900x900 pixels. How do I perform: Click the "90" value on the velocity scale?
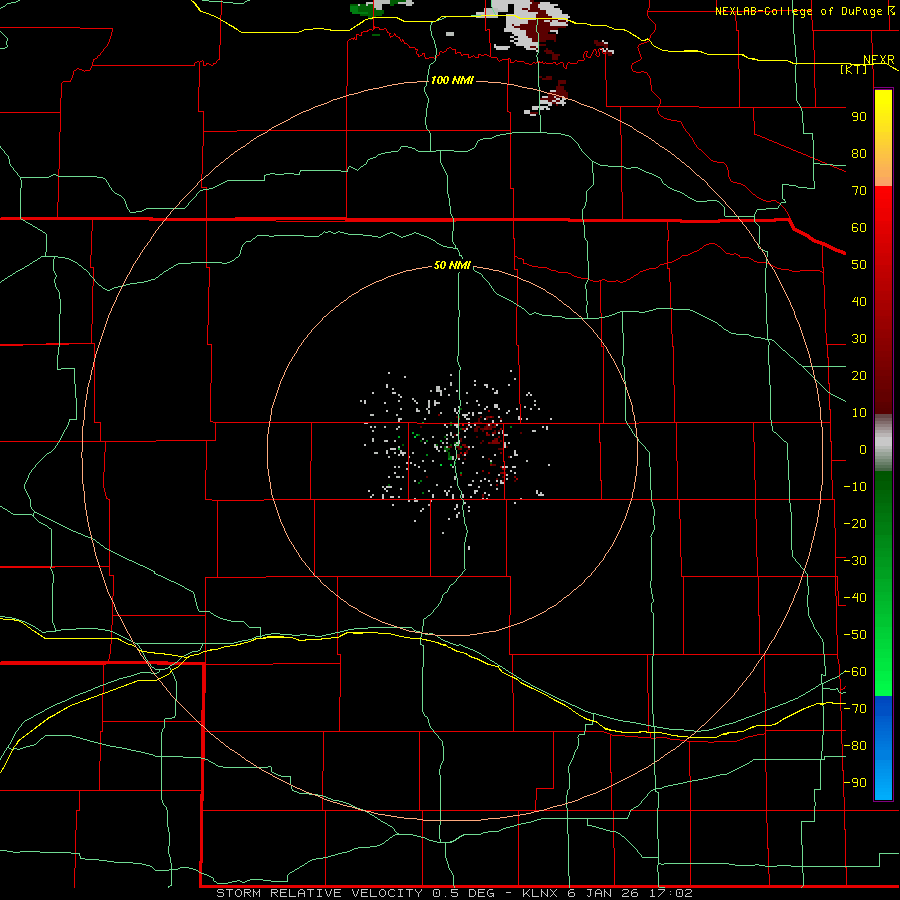click(859, 117)
